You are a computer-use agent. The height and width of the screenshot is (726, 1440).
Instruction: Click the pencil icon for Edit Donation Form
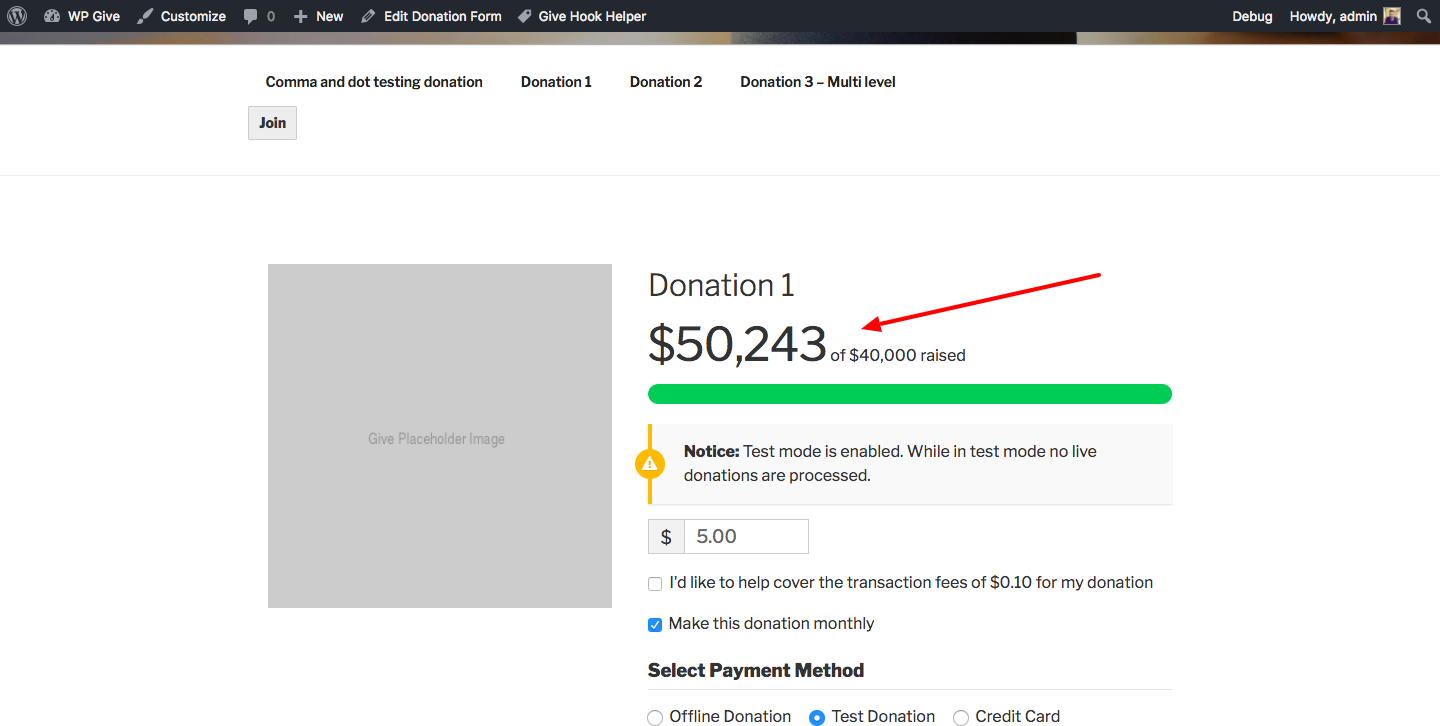coord(368,16)
